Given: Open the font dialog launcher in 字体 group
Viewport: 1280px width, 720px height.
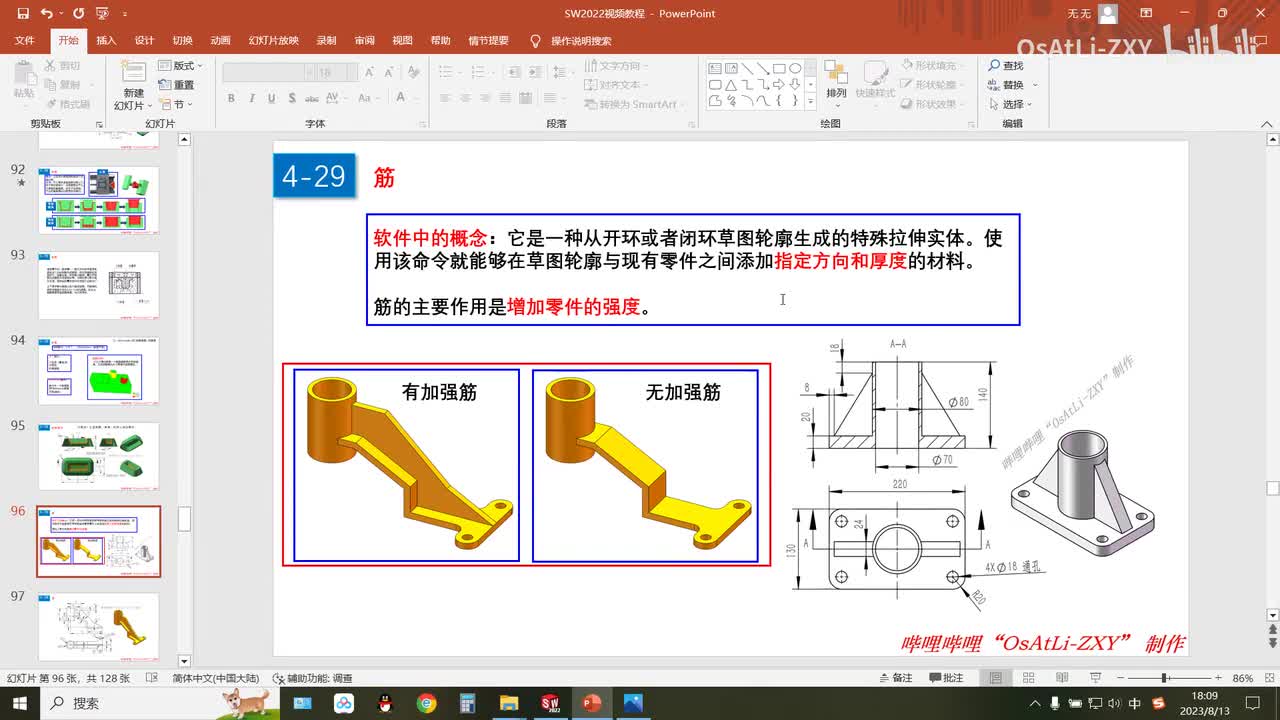Looking at the screenshot, I should click(422, 123).
